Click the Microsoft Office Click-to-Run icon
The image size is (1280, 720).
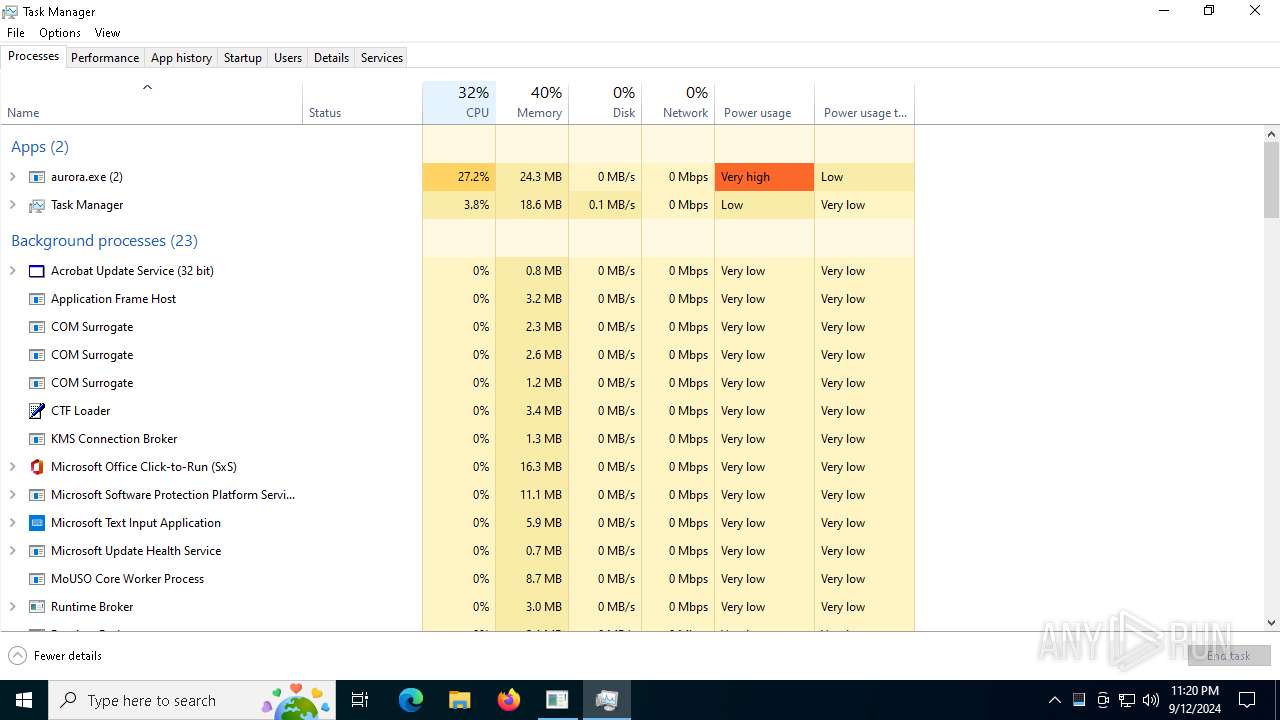click(x=37, y=467)
